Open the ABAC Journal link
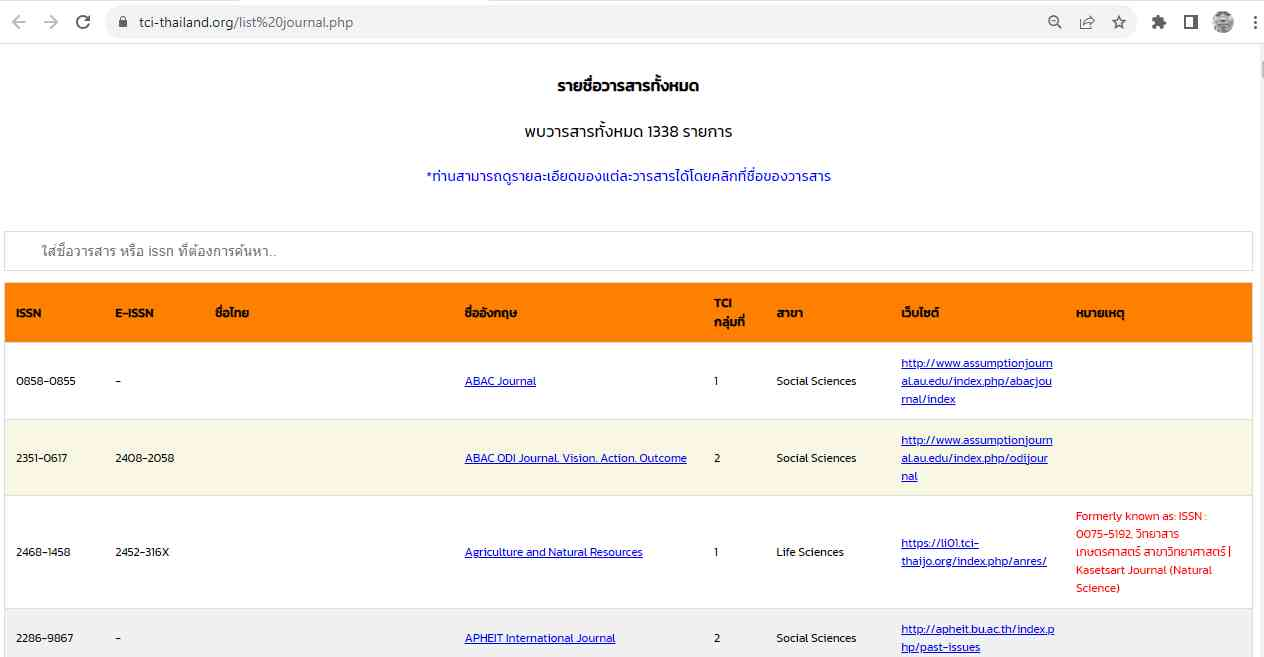This screenshot has width=1264, height=657. tap(500, 381)
